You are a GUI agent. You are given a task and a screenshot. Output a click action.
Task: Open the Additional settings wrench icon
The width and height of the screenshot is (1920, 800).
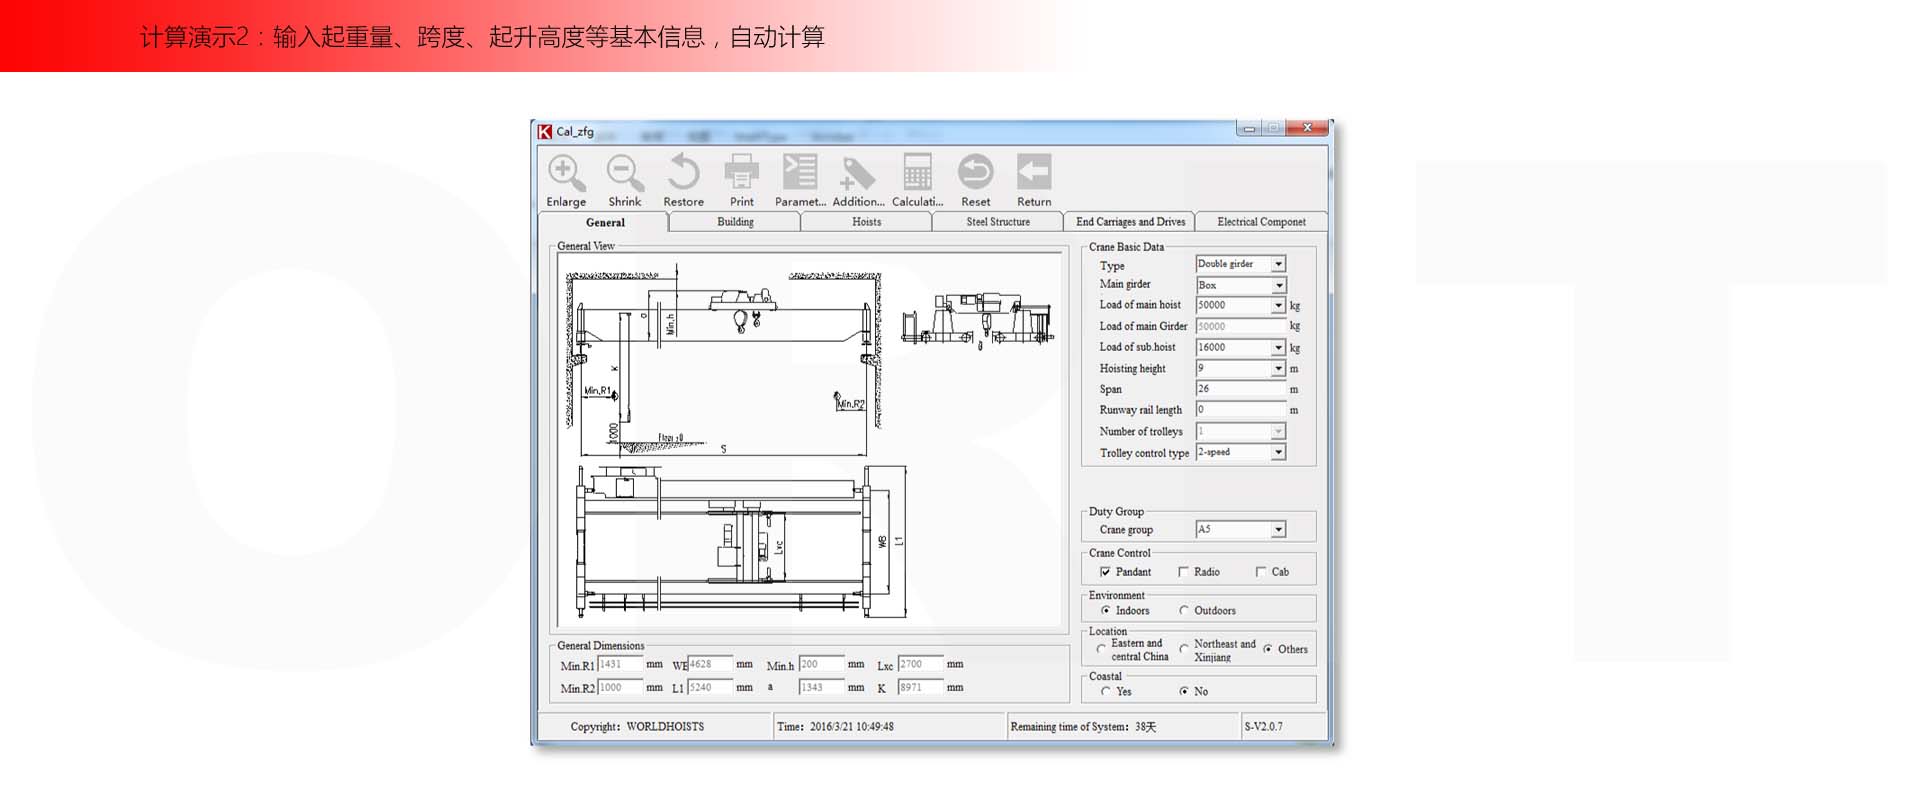point(857,174)
